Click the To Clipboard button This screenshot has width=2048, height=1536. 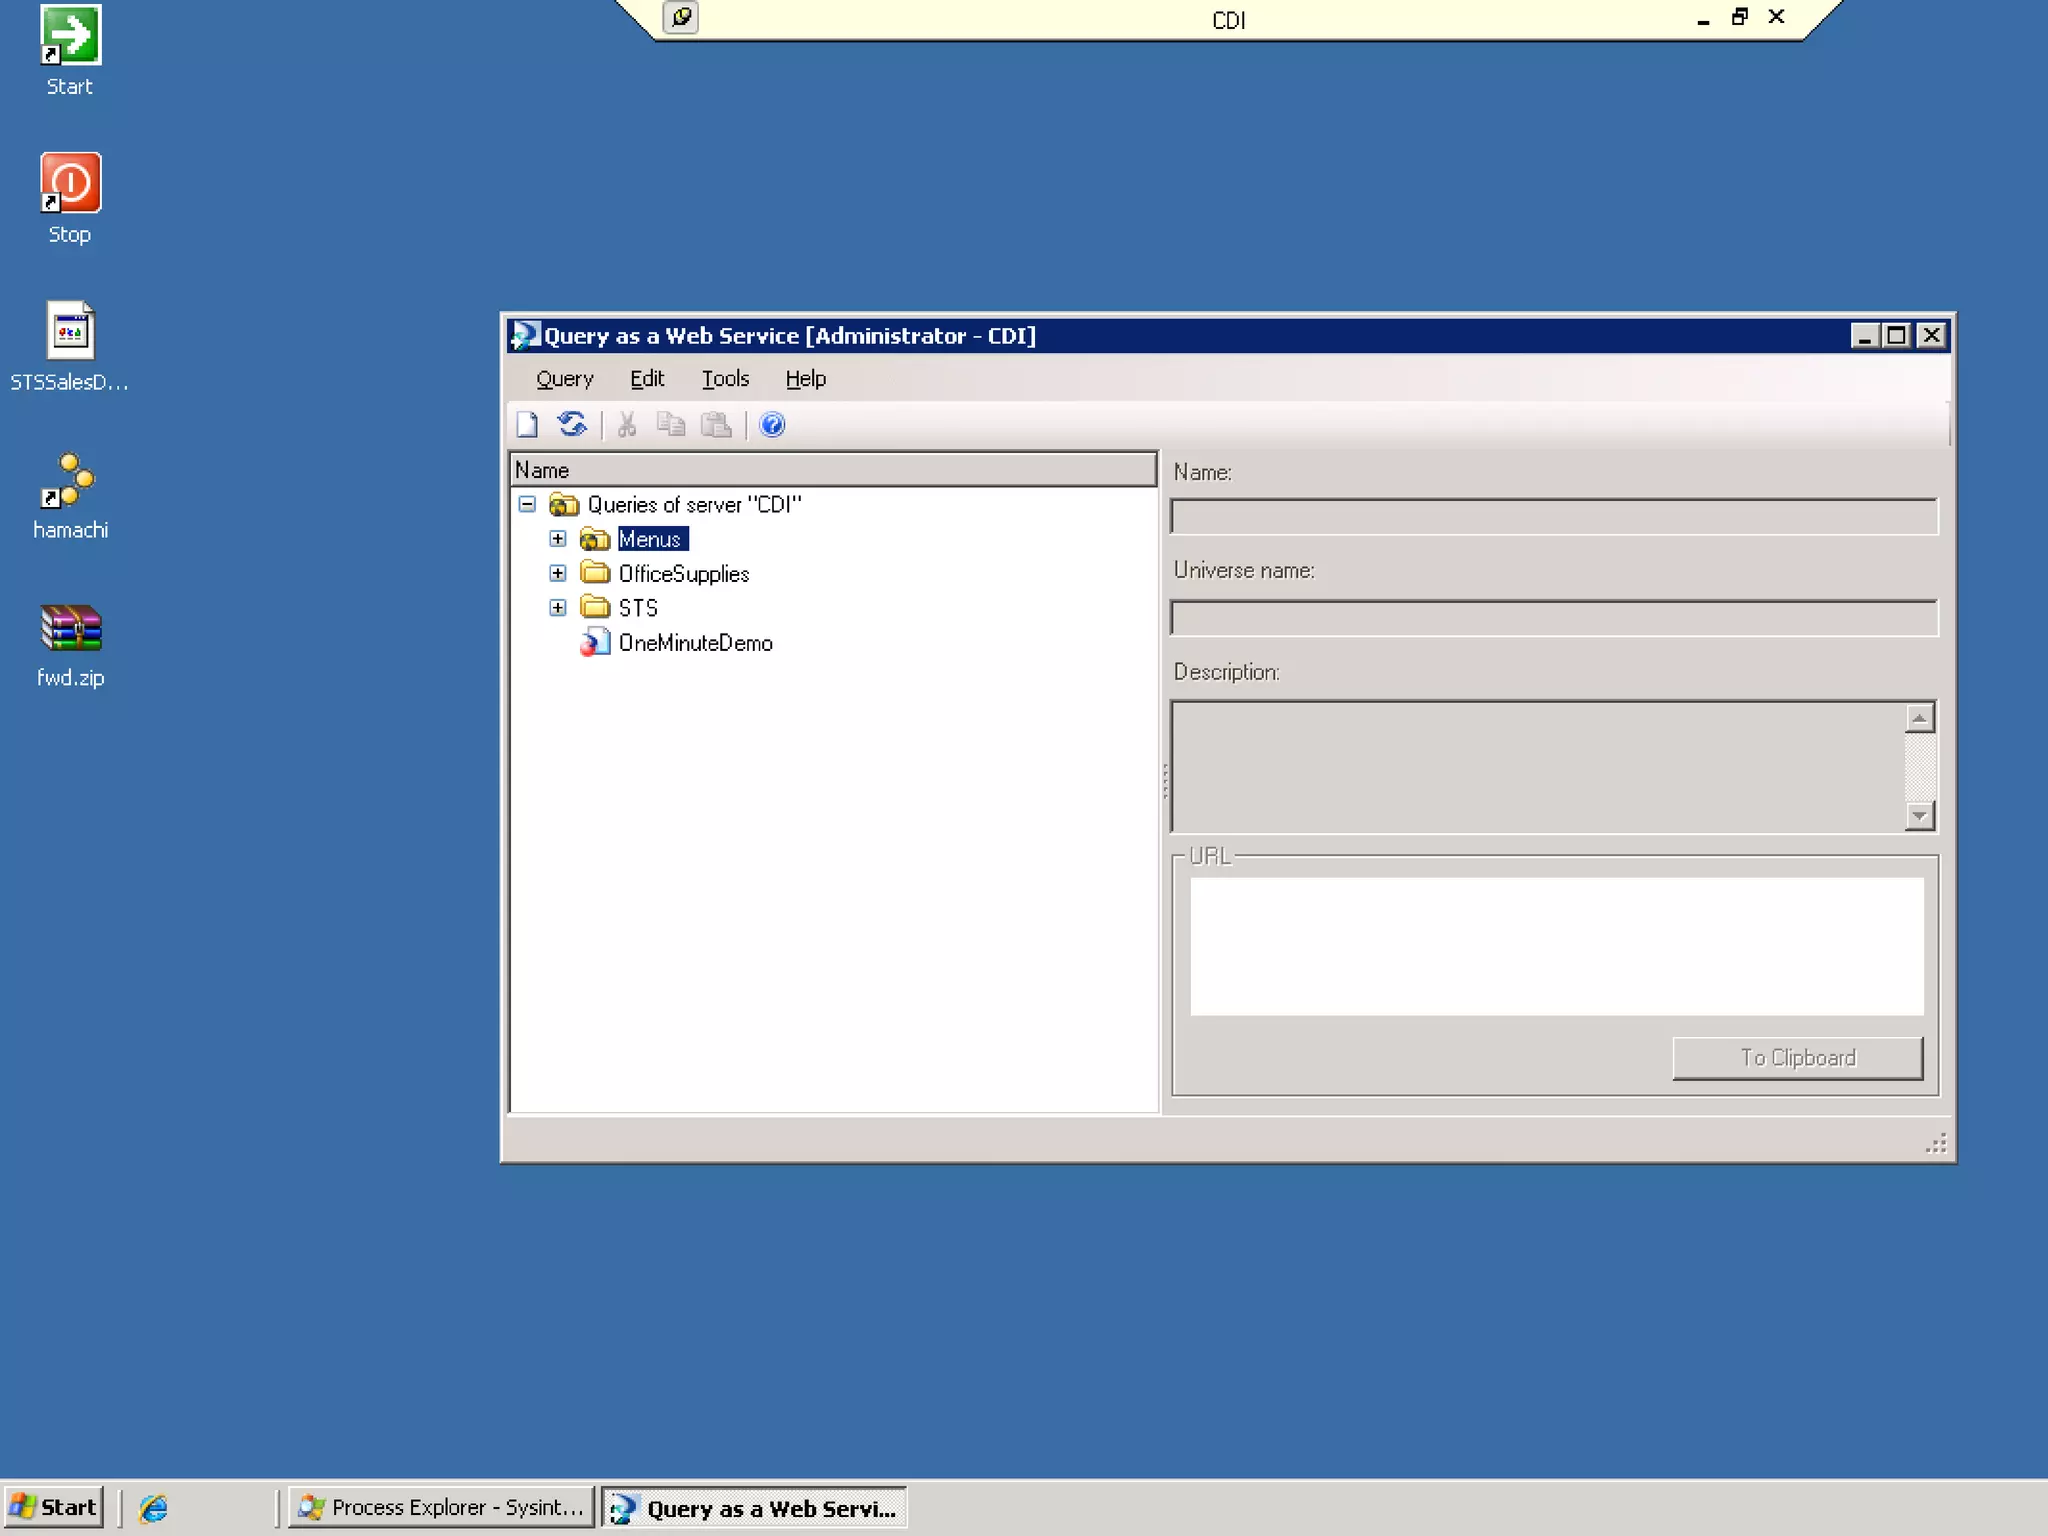click(1798, 1058)
